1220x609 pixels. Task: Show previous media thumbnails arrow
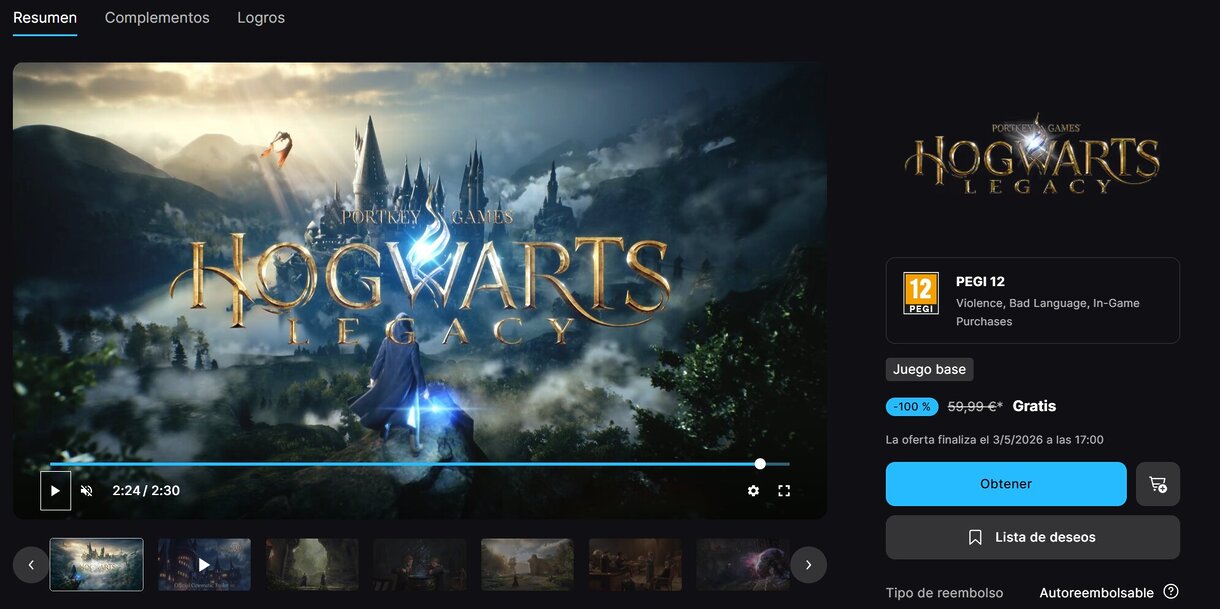pyautogui.click(x=31, y=565)
